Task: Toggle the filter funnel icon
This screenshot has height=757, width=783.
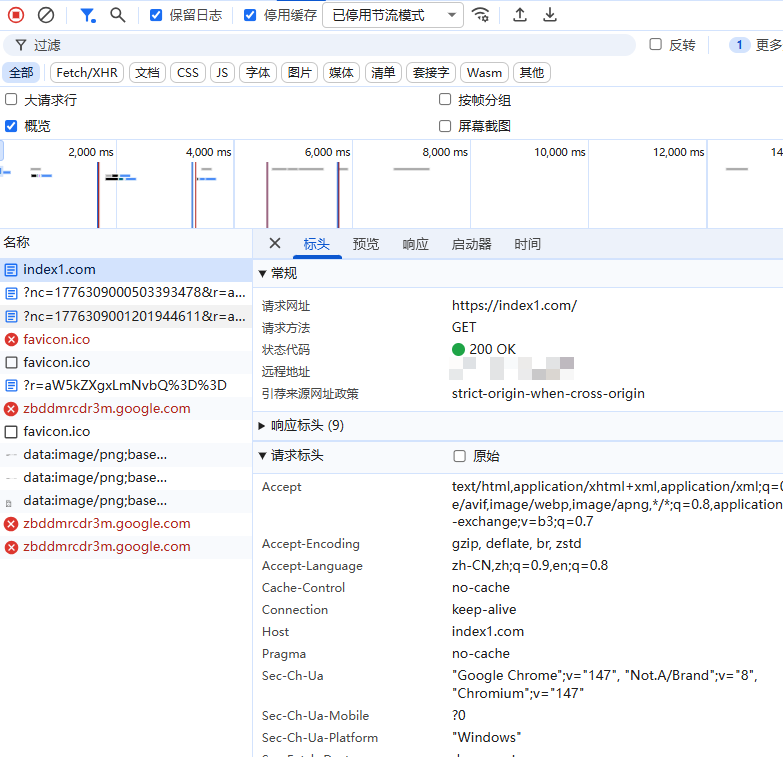Action: tap(88, 15)
